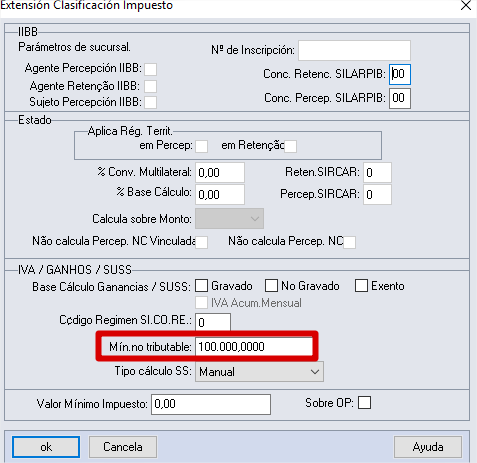The width and height of the screenshot is (477, 463).
Task: Toggle the Sobre OP checkbox
Action: (x=364, y=403)
